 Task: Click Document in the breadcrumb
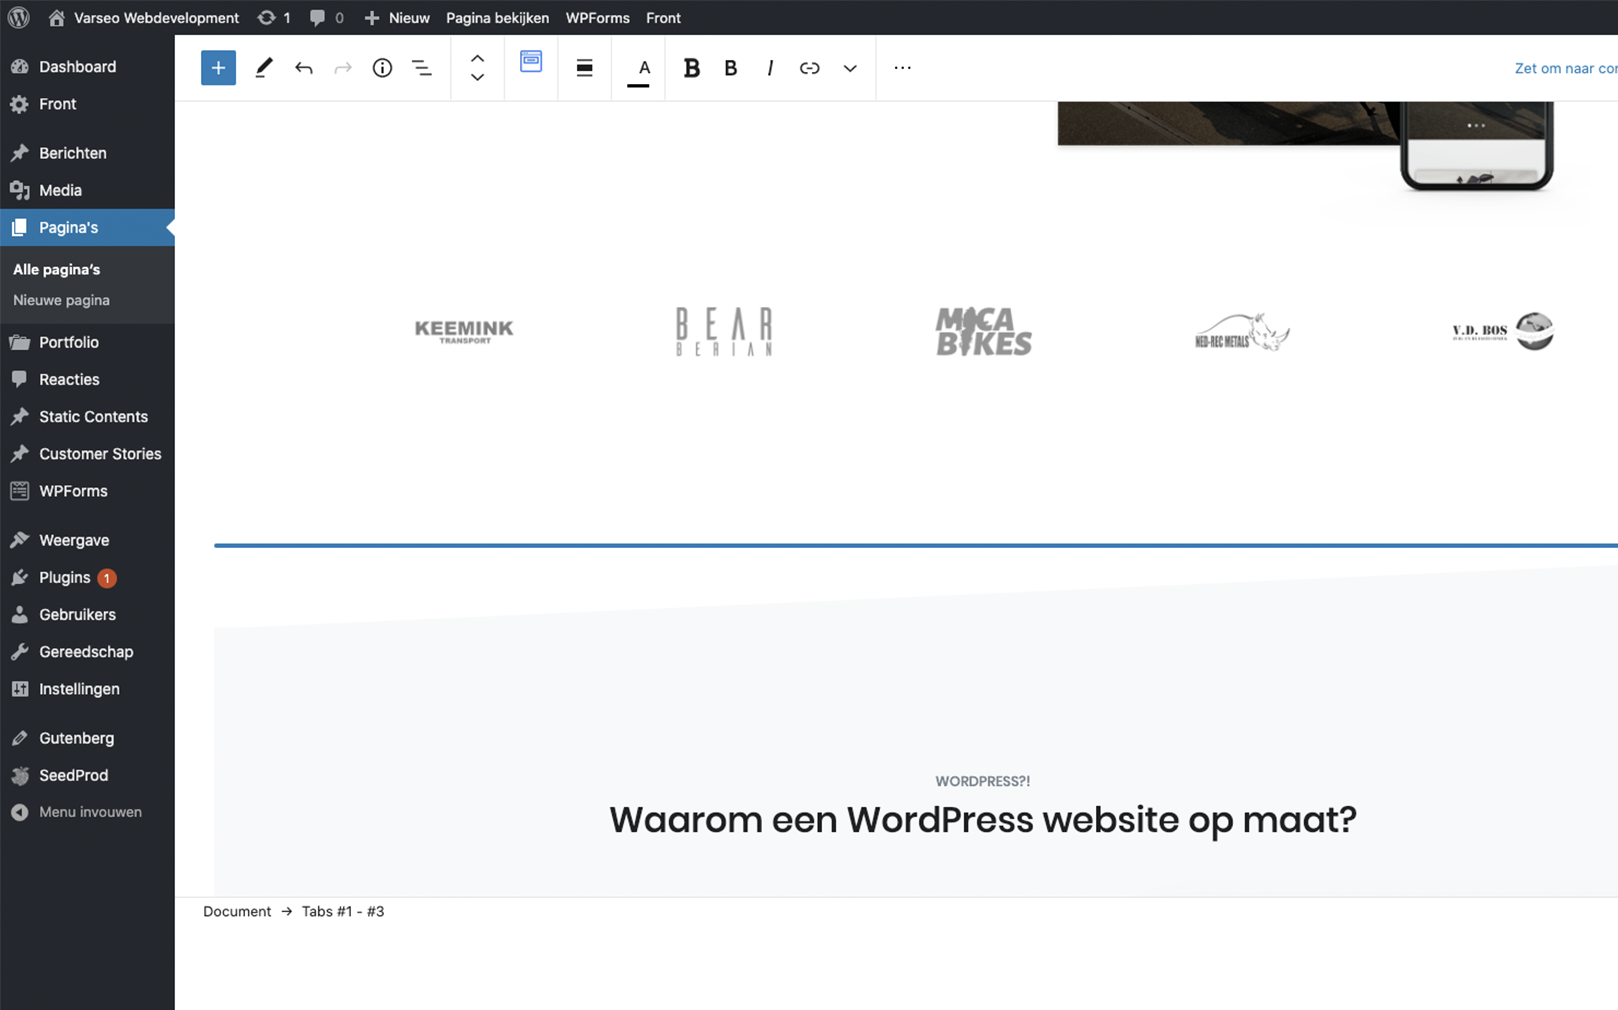(237, 911)
